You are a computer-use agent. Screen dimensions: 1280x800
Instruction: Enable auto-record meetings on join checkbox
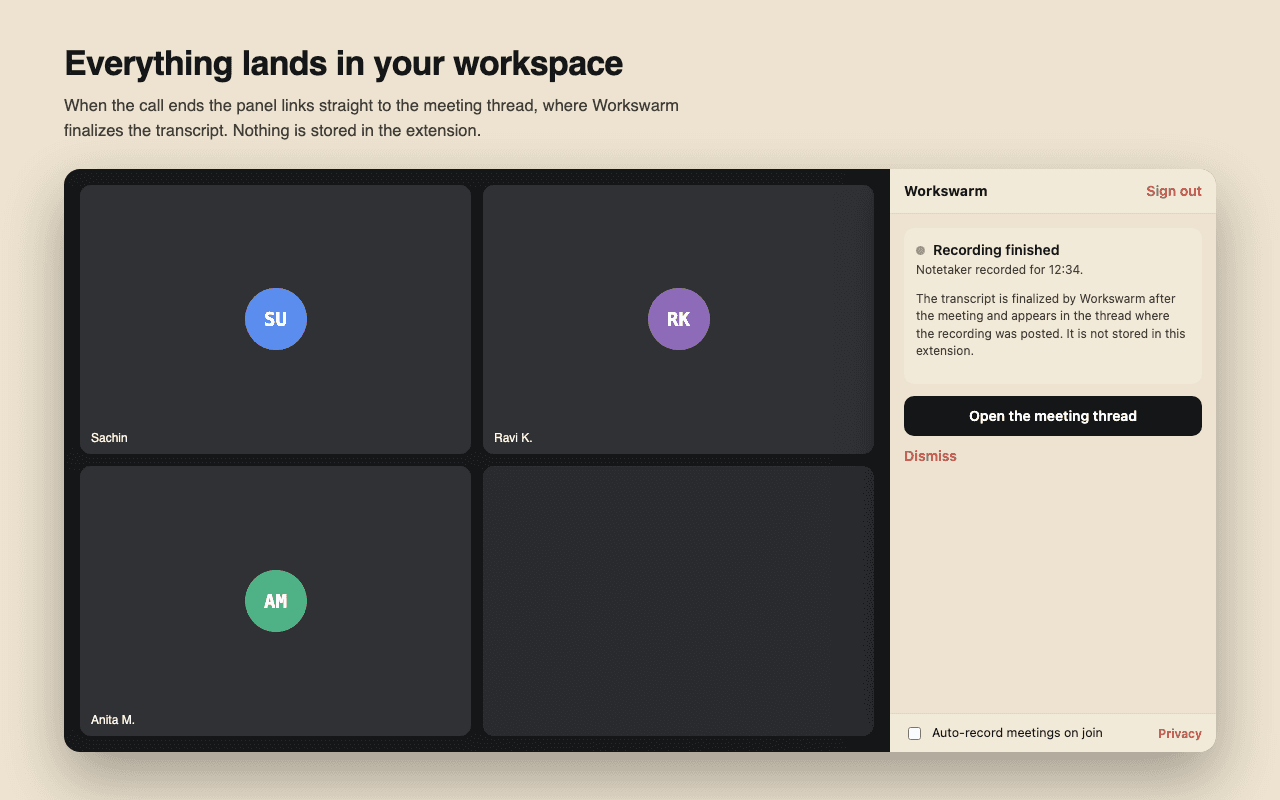click(x=914, y=734)
